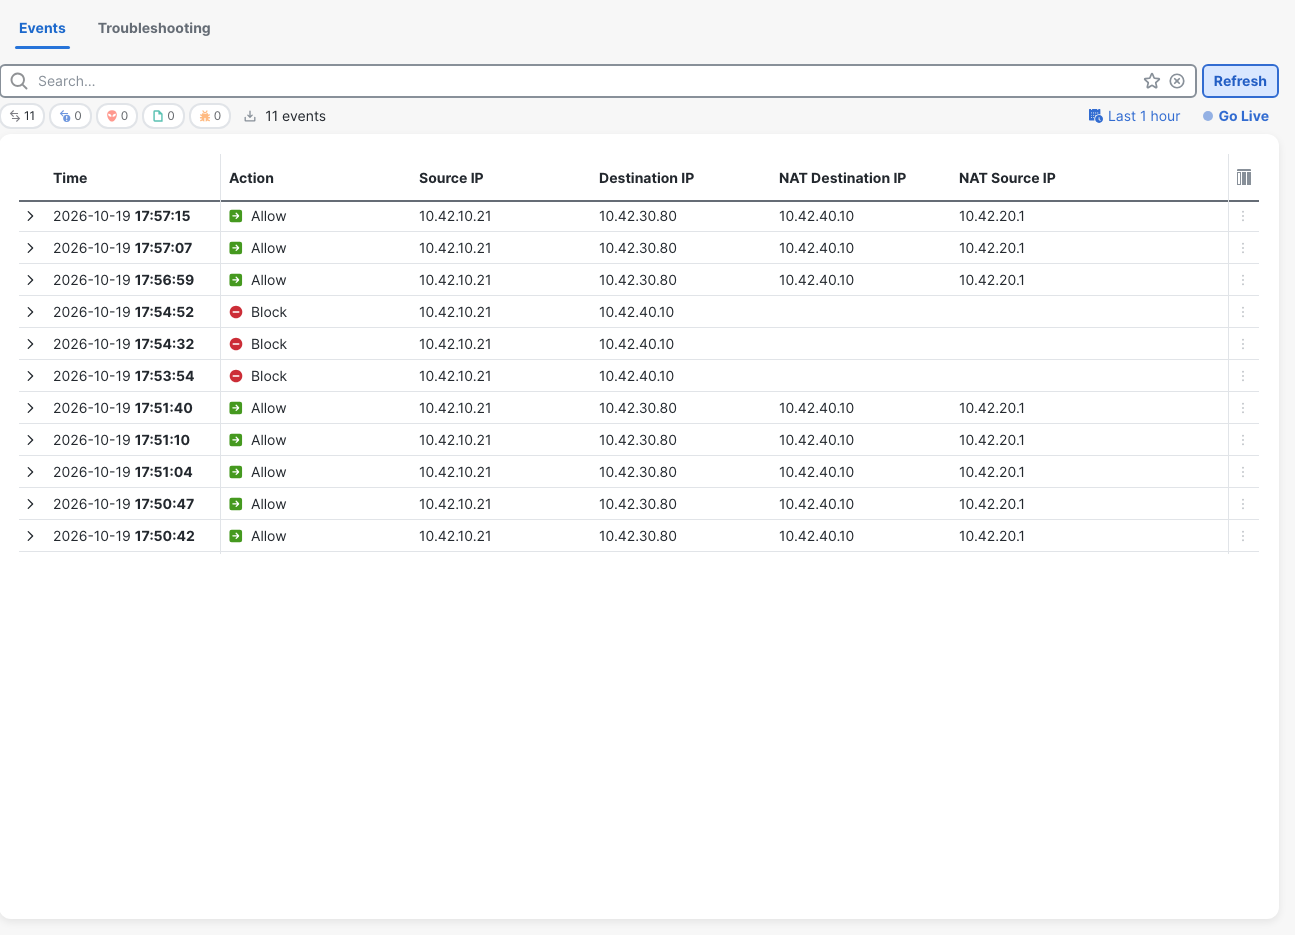Image resolution: width=1295 pixels, height=935 pixels.
Task: Click Source IP 10.42.10.21 in the 17:57:15 row
Action: click(455, 216)
